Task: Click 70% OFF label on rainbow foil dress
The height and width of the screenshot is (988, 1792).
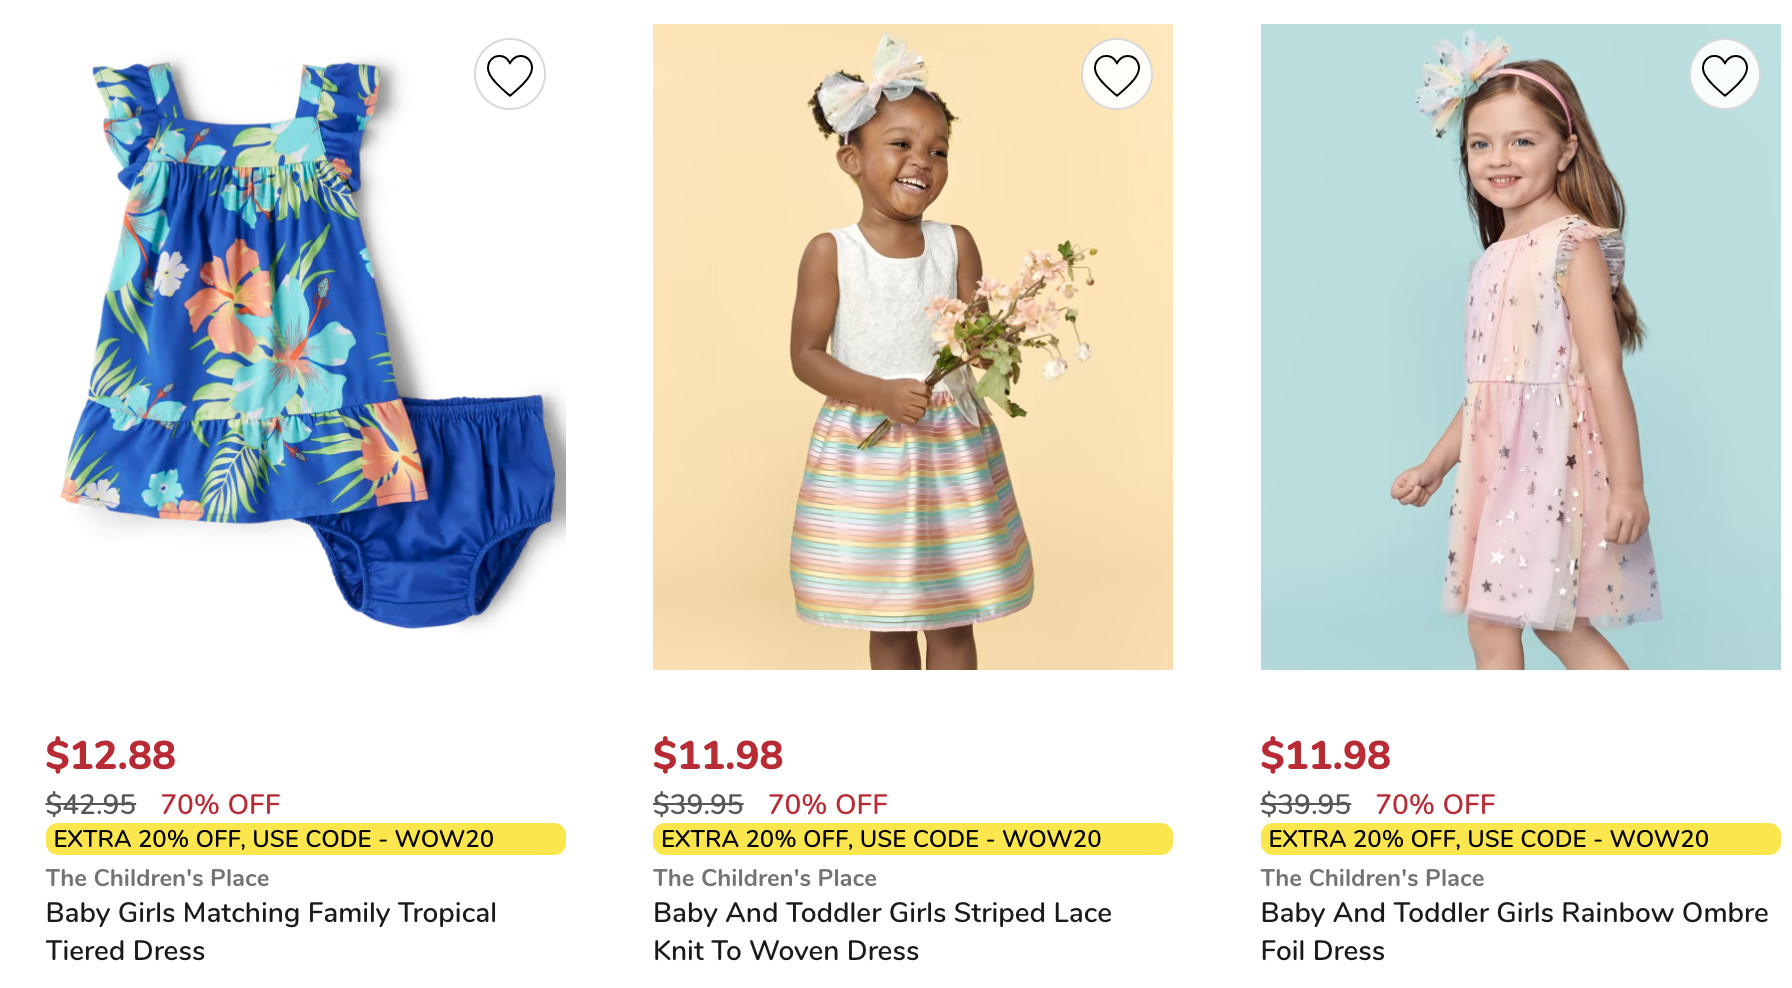Action: click(1435, 804)
